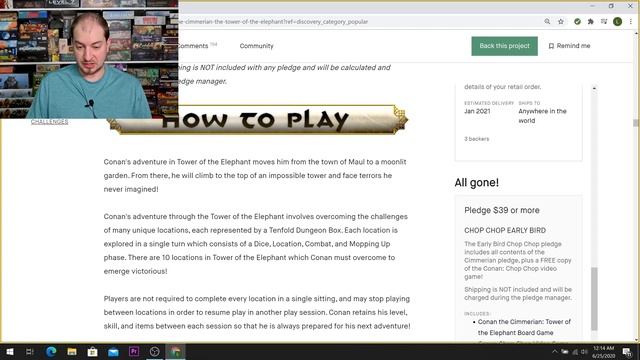Click the battery icon in system tray
The height and width of the screenshot is (360, 640).
[x=565, y=351]
